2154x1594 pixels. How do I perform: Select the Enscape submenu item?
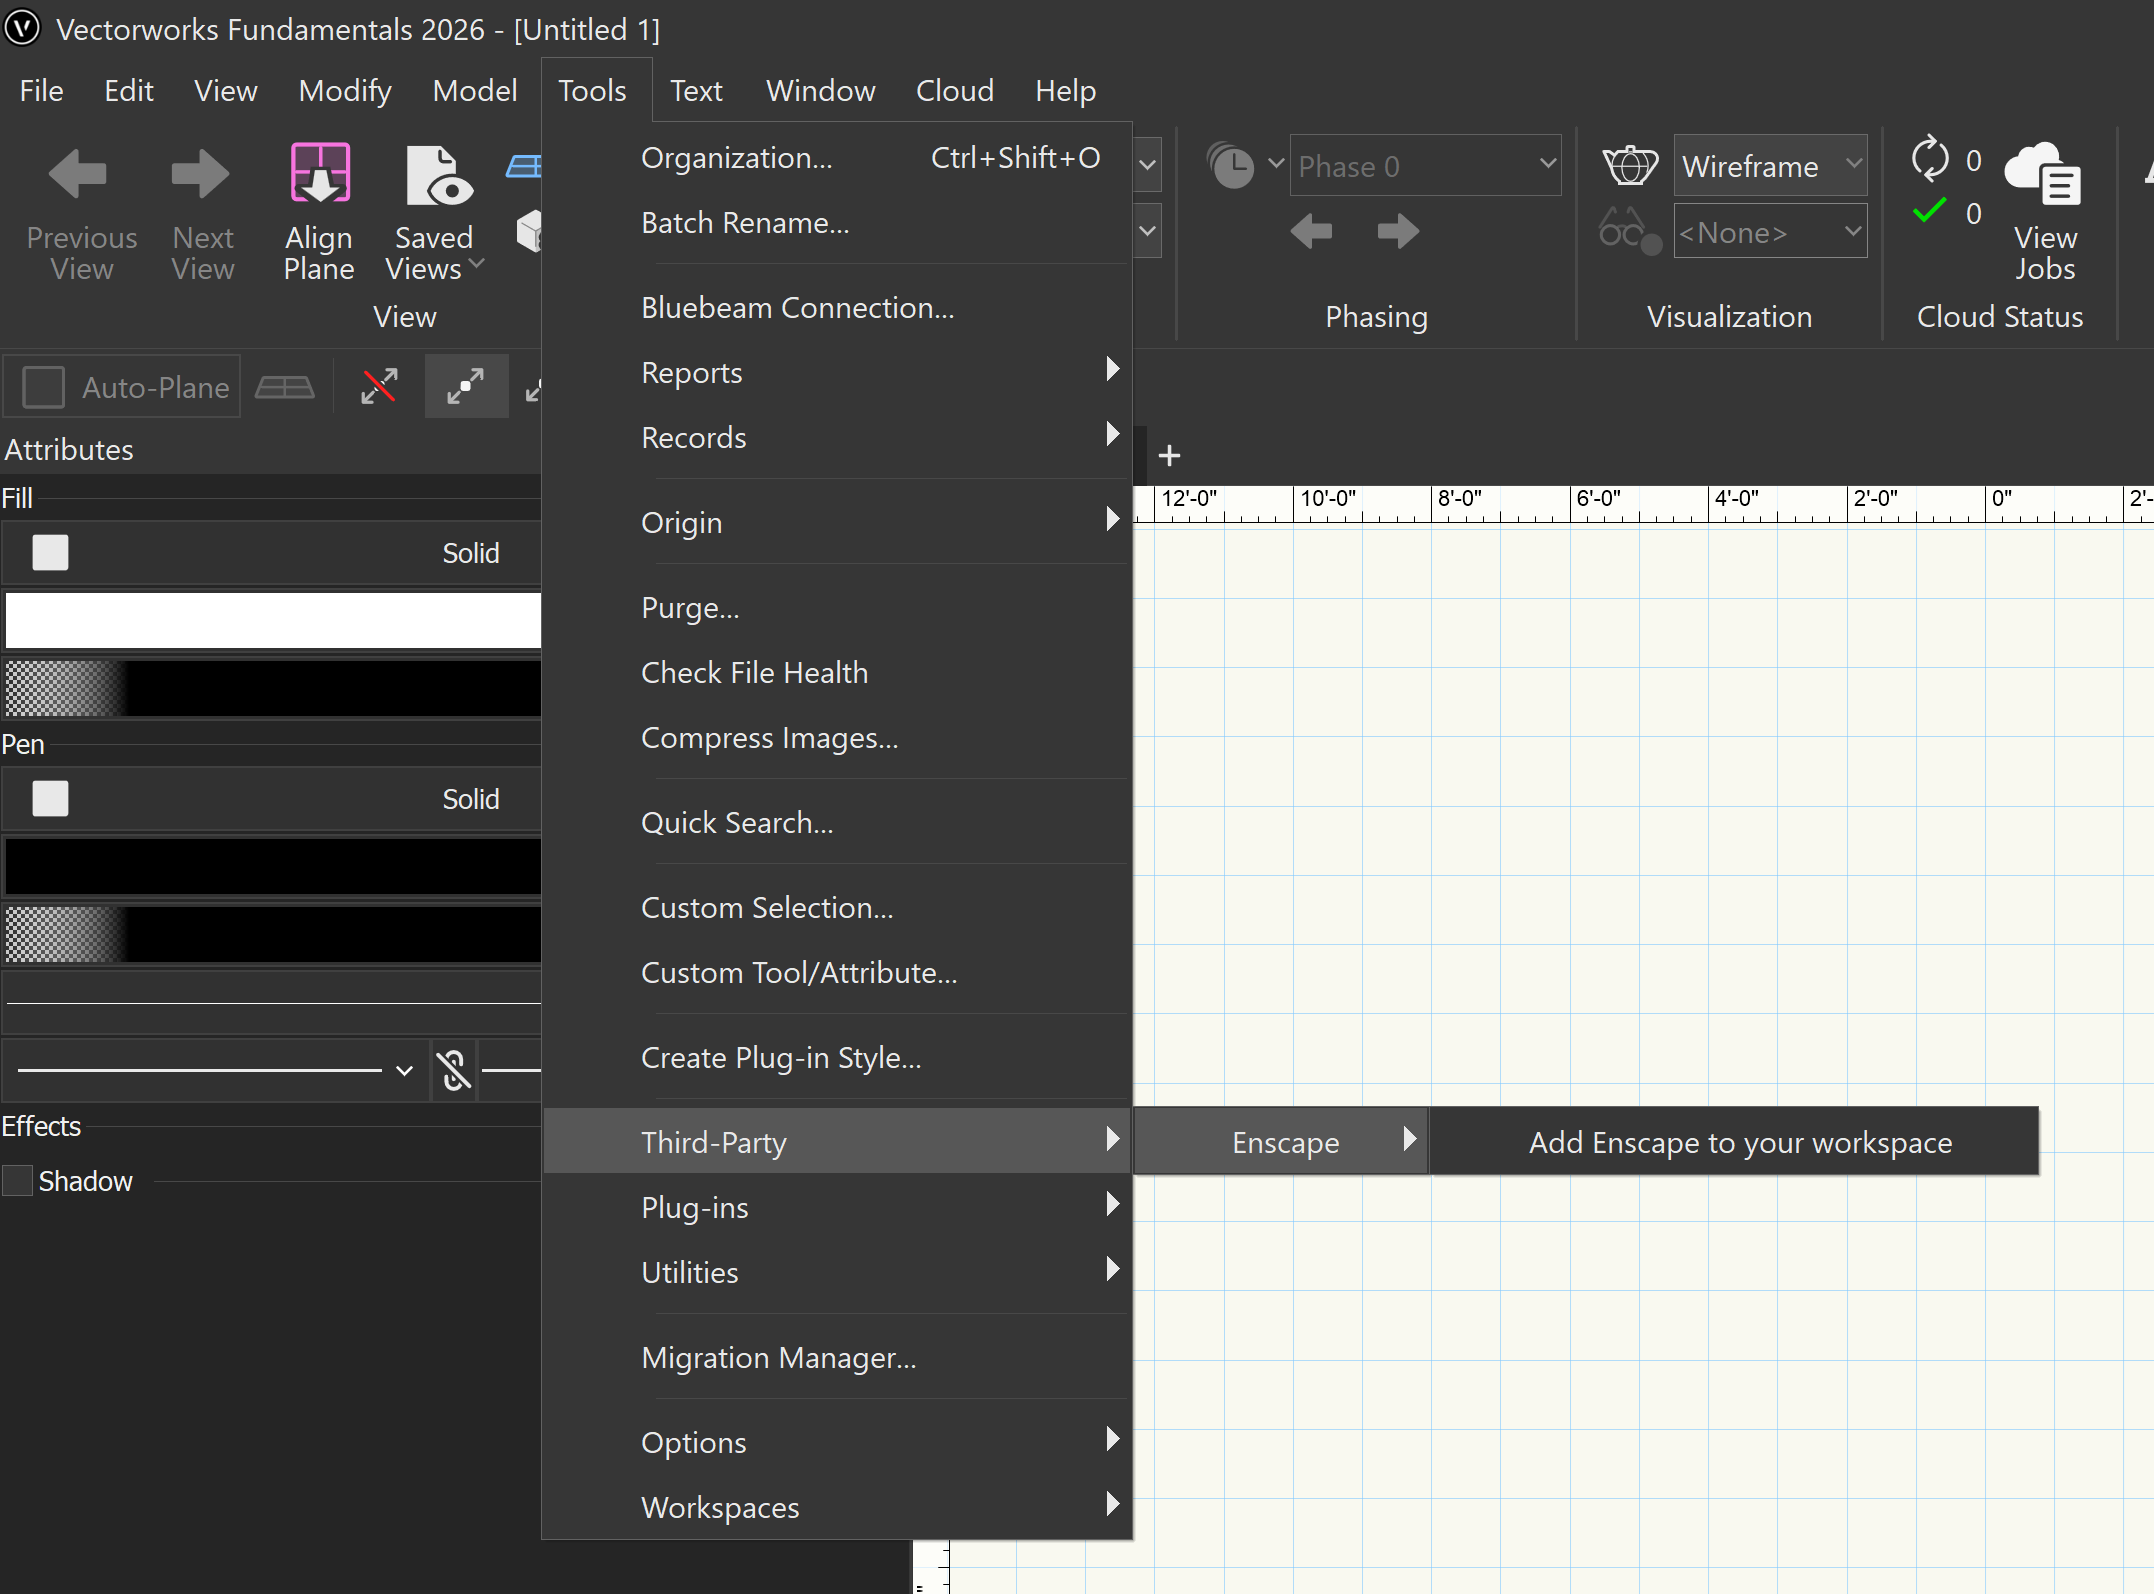tap(1281, 1141)
